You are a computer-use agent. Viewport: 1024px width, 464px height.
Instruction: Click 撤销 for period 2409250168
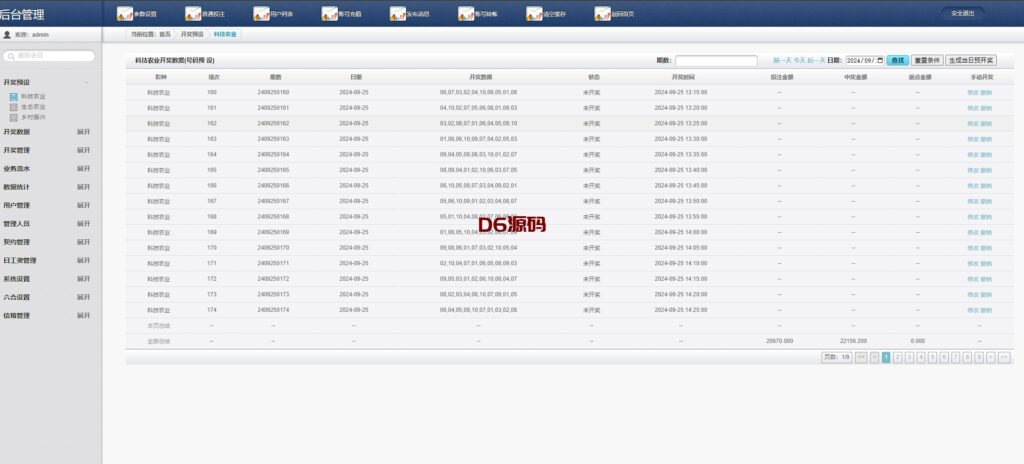(986, 217)
